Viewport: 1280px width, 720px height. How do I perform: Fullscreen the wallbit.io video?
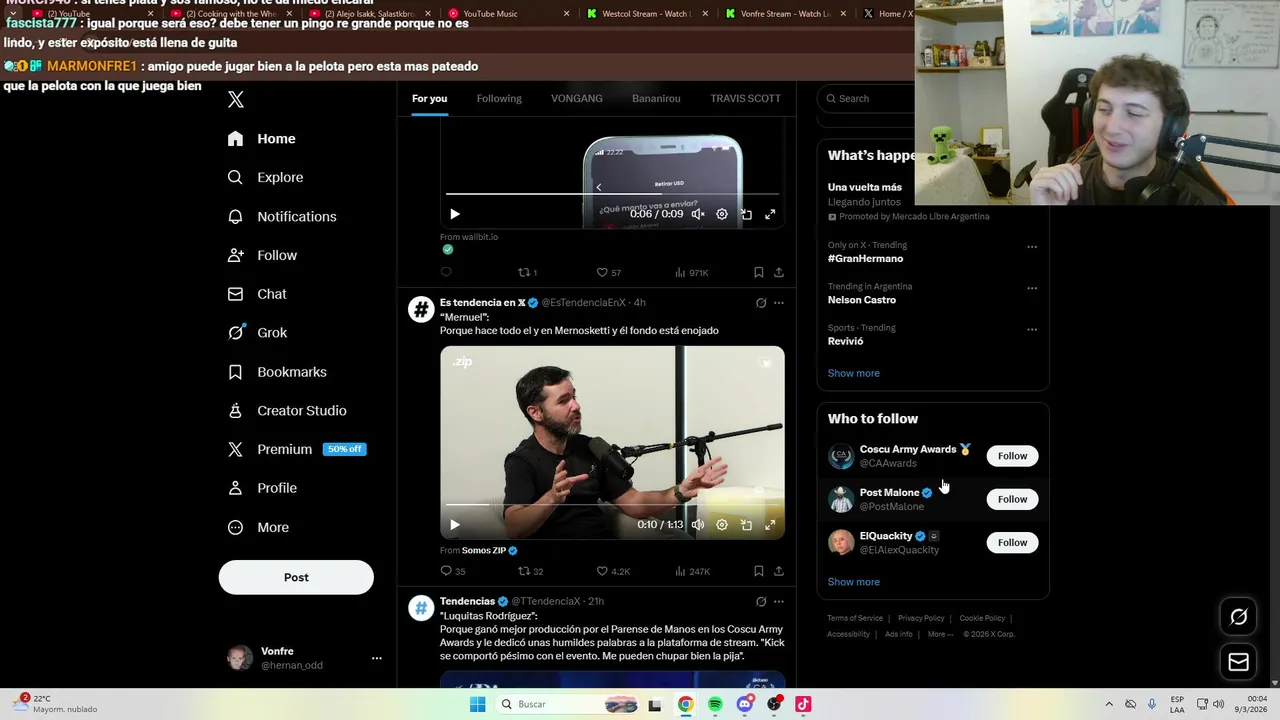(x=770, y=214)
